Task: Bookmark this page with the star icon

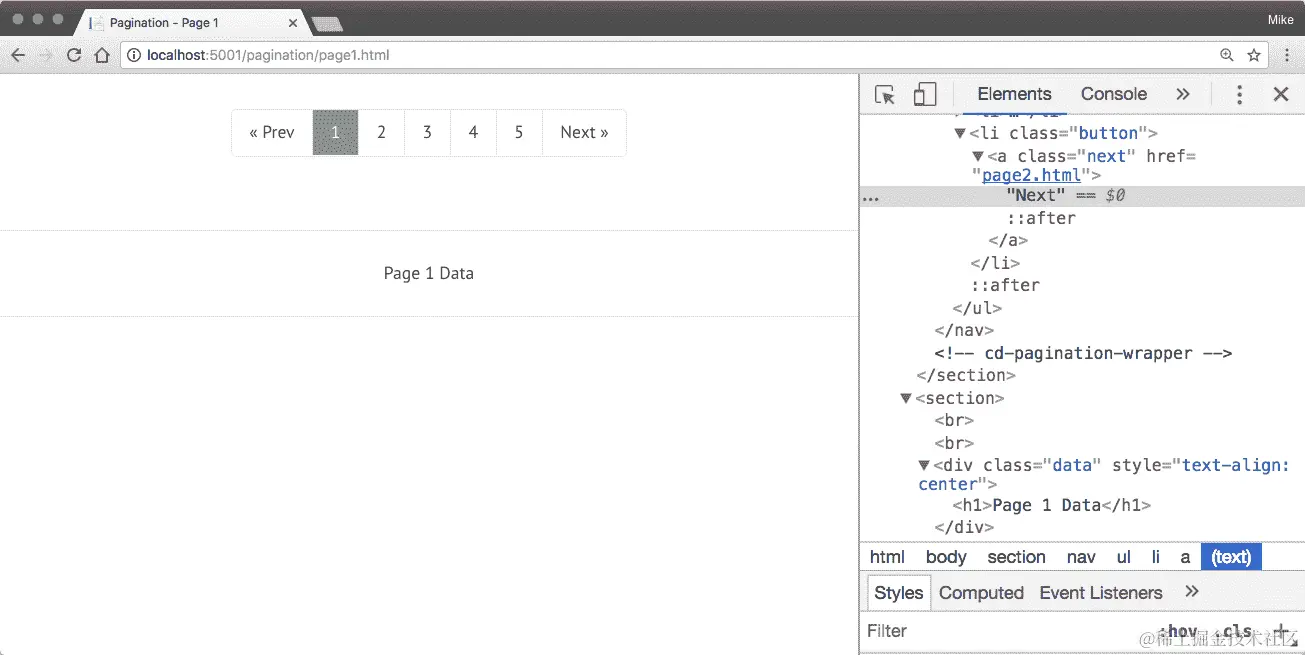Action: pyautogui.click(x=1254, y=55)
